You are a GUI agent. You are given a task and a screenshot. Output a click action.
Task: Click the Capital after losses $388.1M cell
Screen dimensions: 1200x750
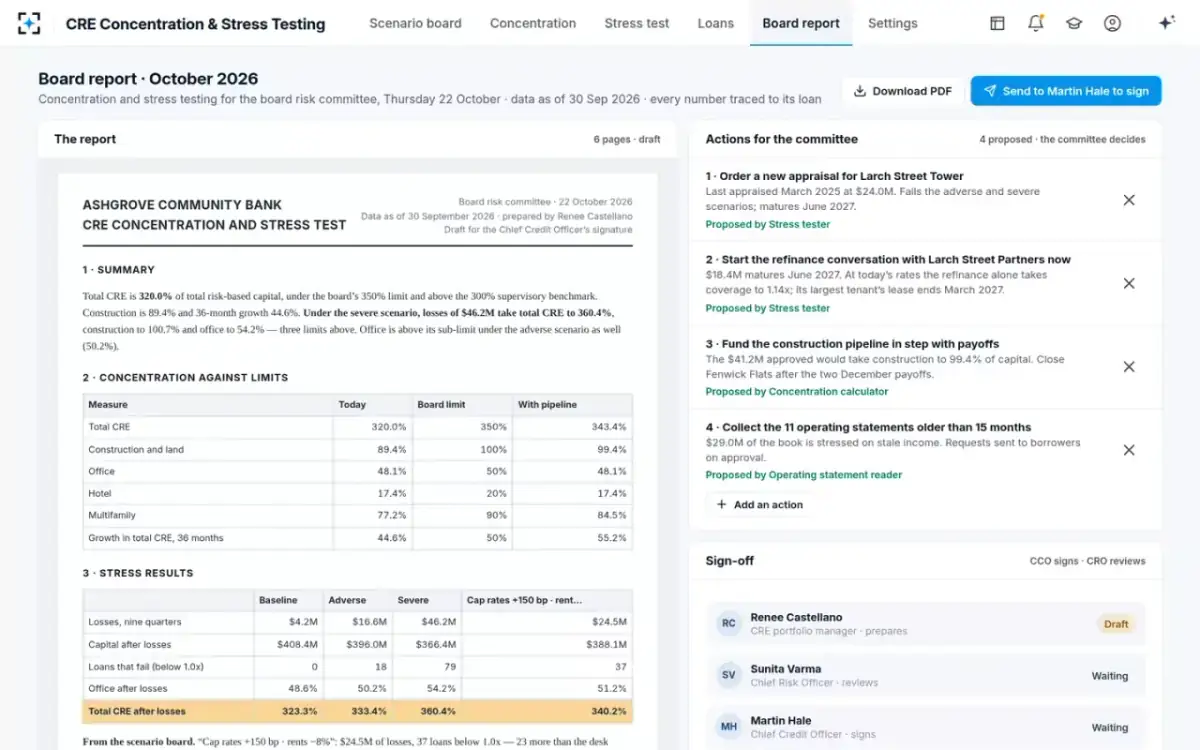coord(547,645)
